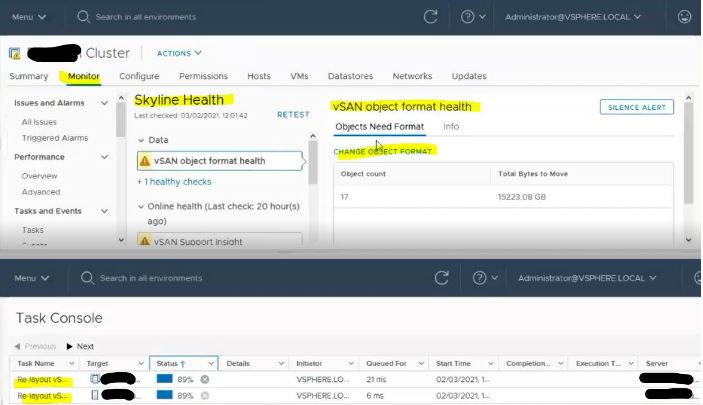Open the Datastores tab
This screenshot has height=405, width=703.
[350, 76]
